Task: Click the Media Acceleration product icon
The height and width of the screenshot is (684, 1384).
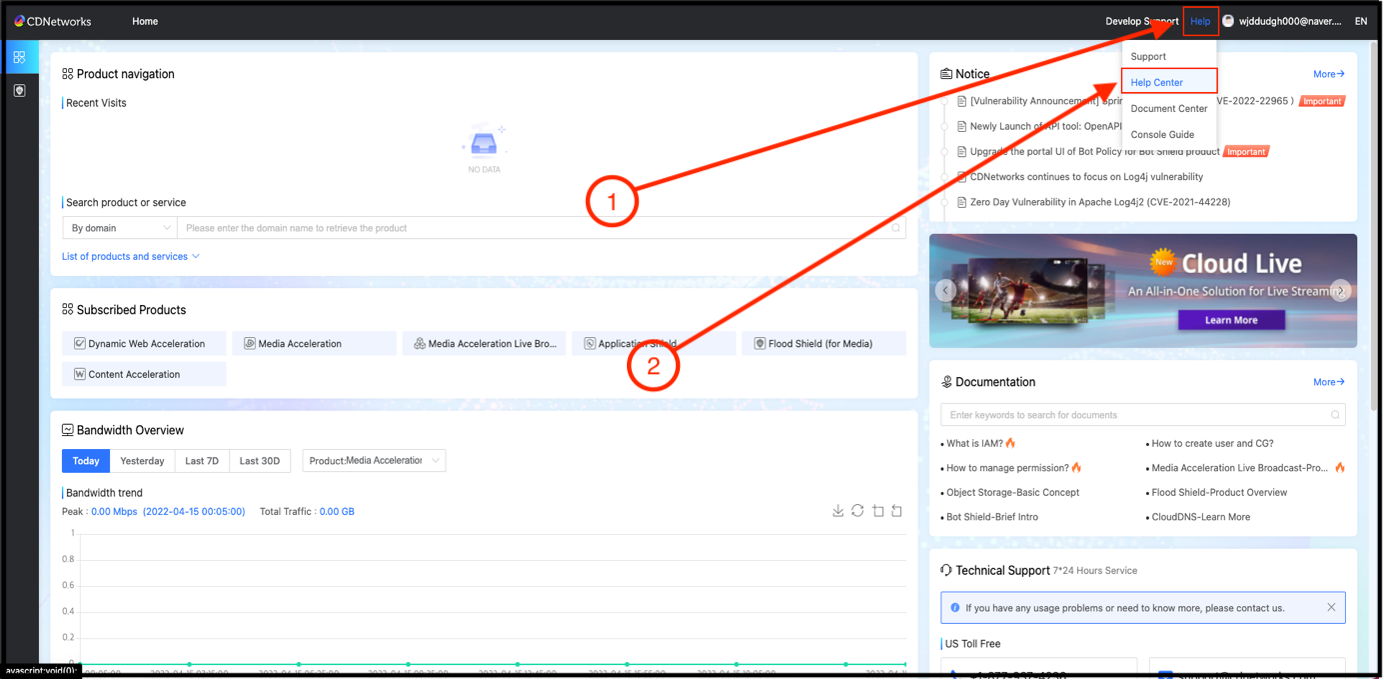Action: coord(250,343)
